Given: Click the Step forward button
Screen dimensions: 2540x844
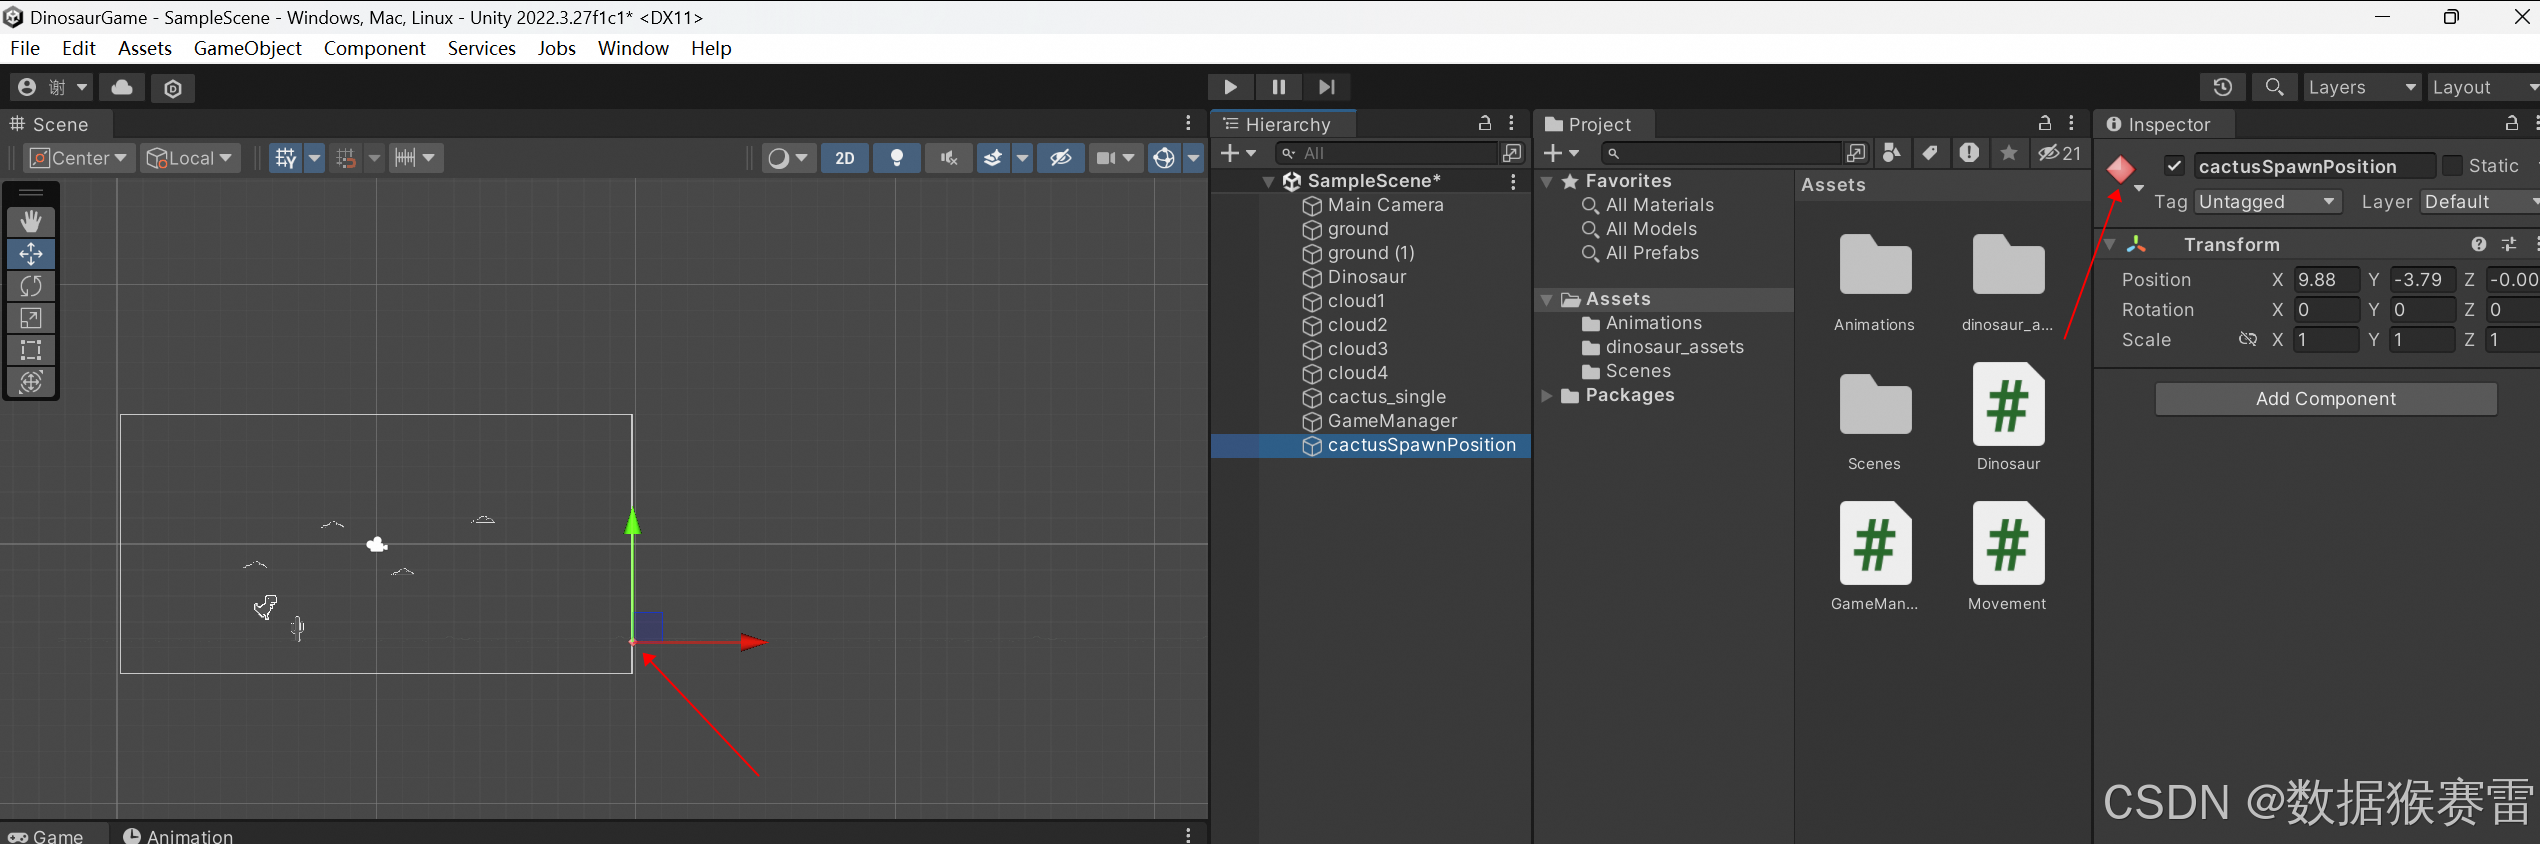Looking at the screenshot, I should point(1327,87).
